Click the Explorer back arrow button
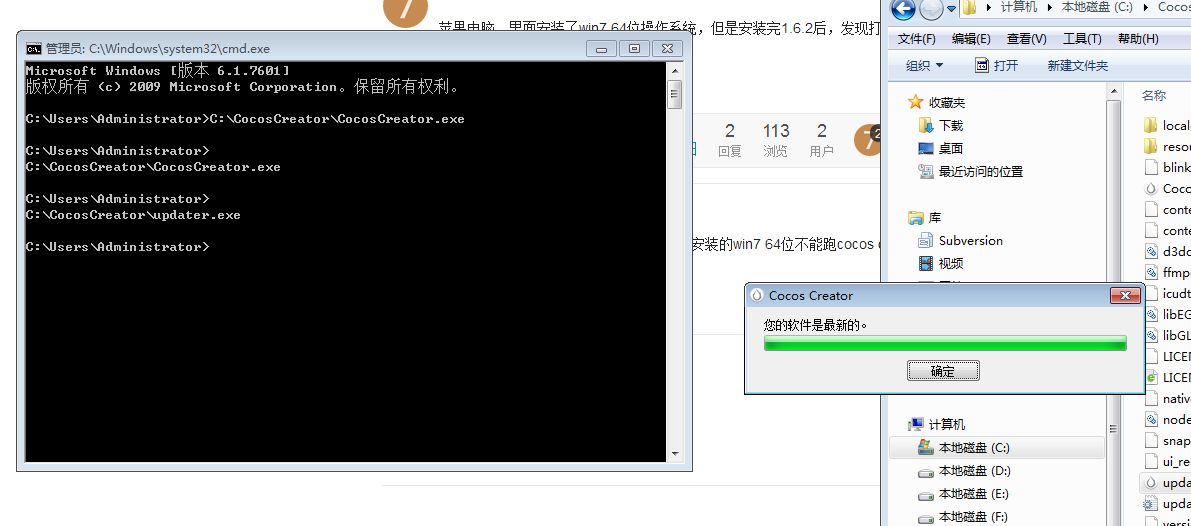Viewport: 1191px width, 526px height. 903,9
